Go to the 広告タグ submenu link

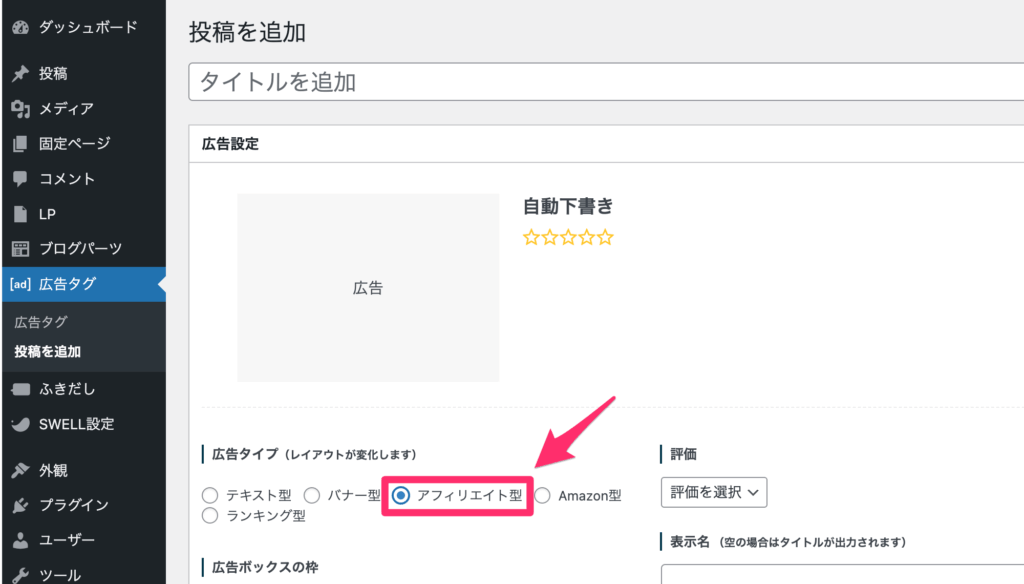(40, 322)
